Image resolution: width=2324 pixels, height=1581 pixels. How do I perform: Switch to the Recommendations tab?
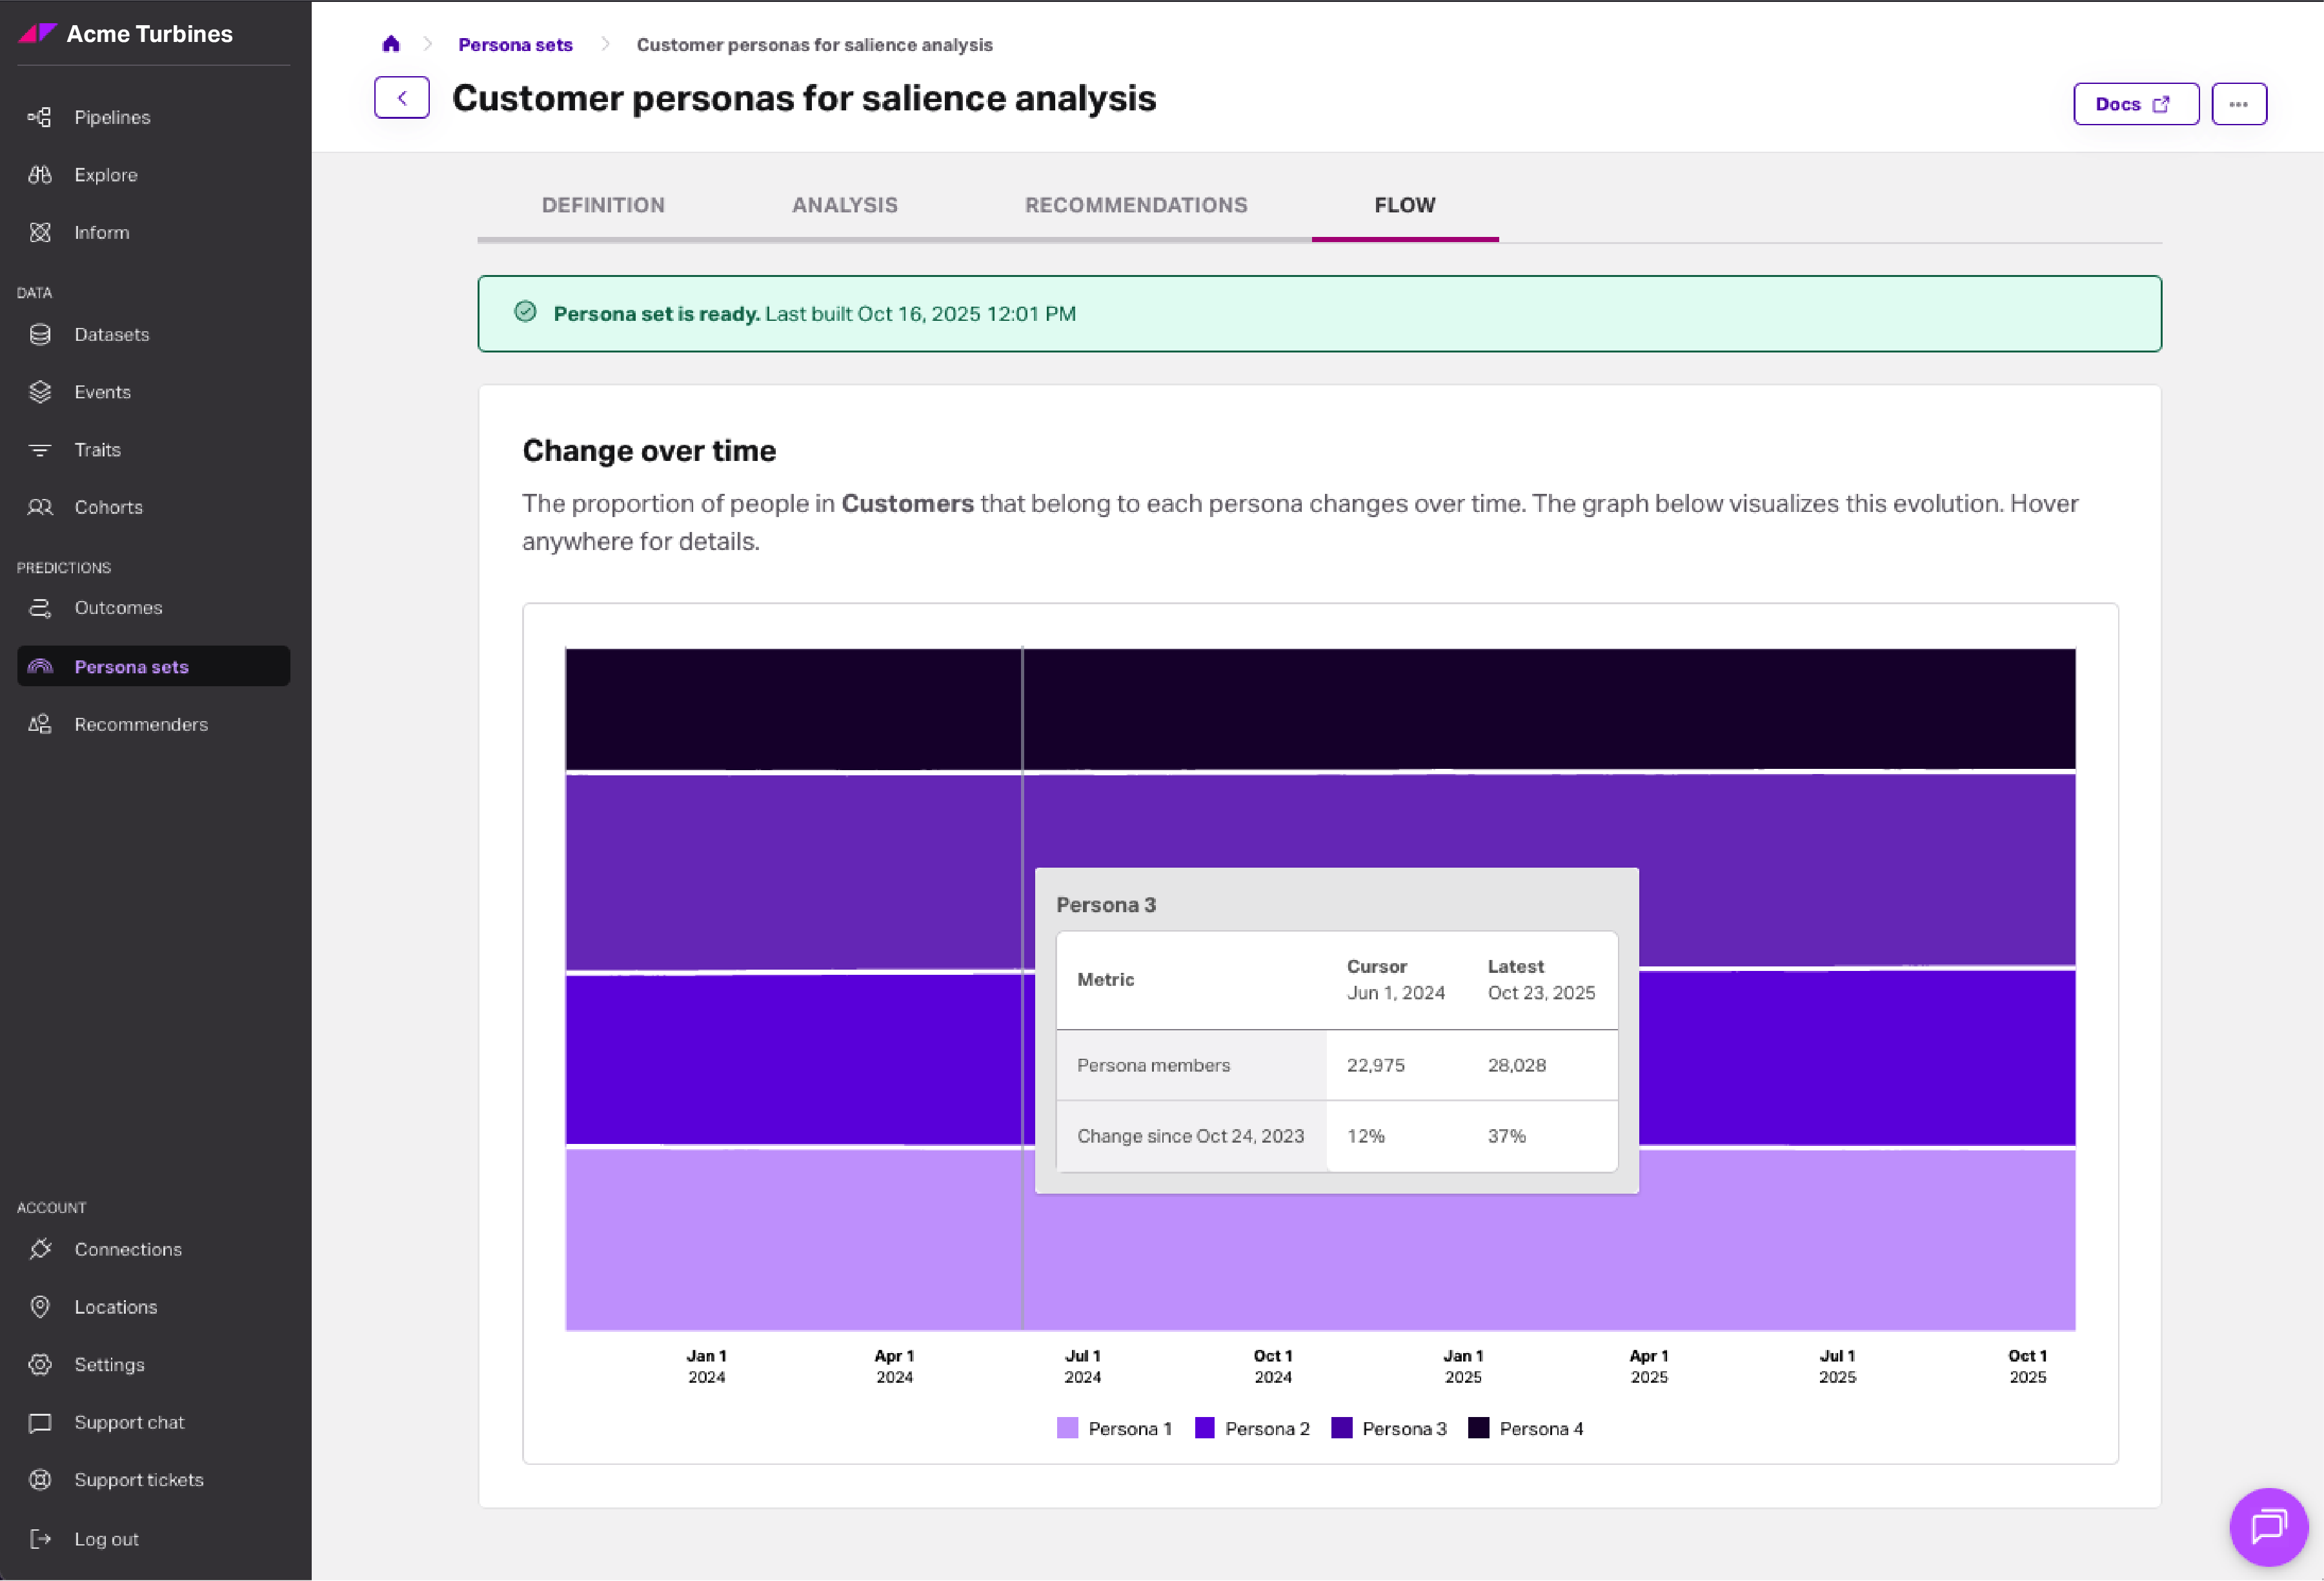coord(1135,205)
